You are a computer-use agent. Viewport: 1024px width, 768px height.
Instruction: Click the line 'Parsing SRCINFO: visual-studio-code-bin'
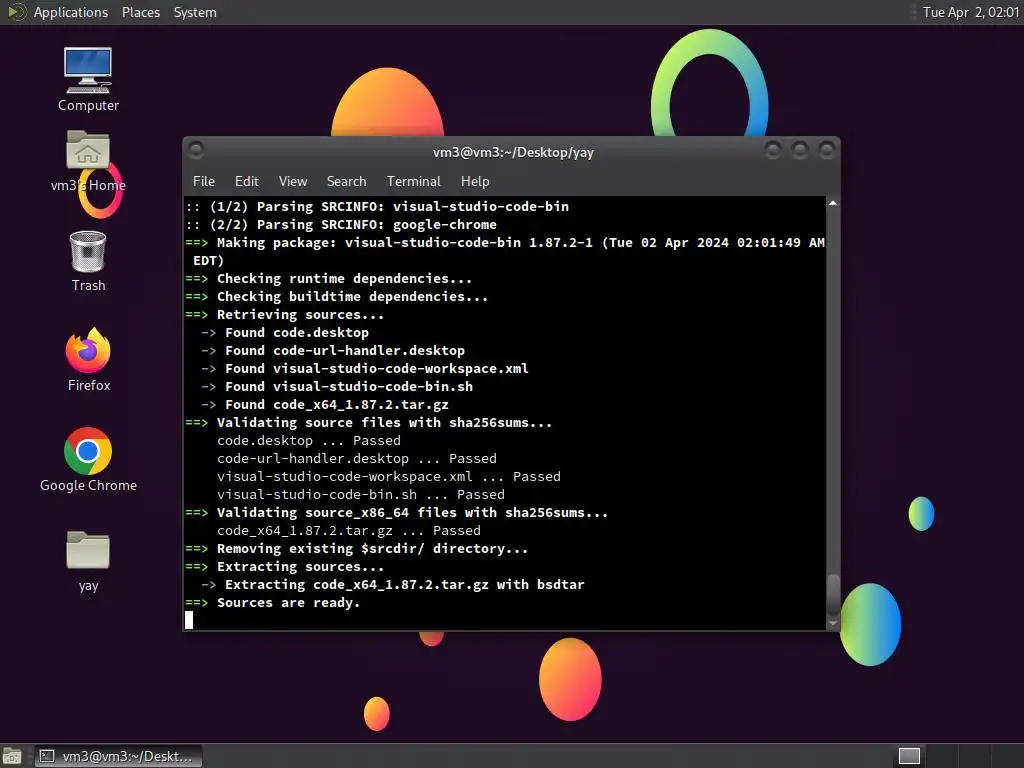click(x=377, y=206)
